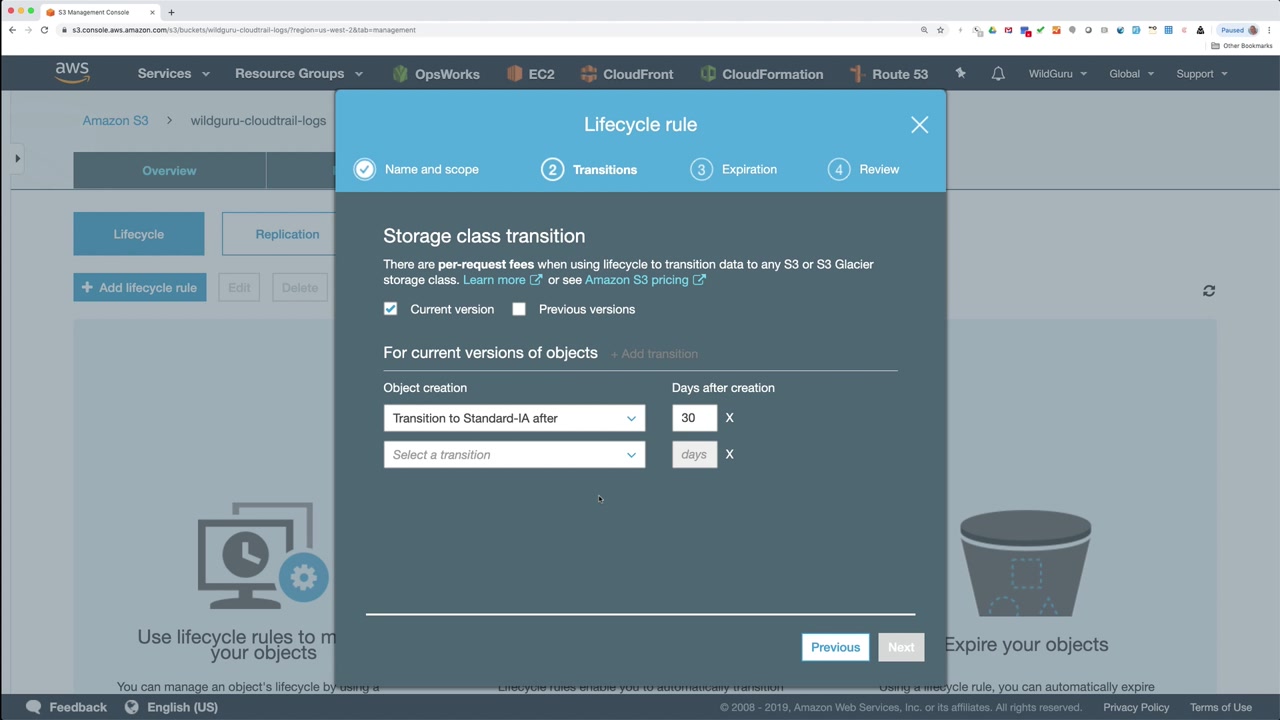Open the Select a transition dropdown
This screenshot has height=720, width=1280.
pos(514,455)
